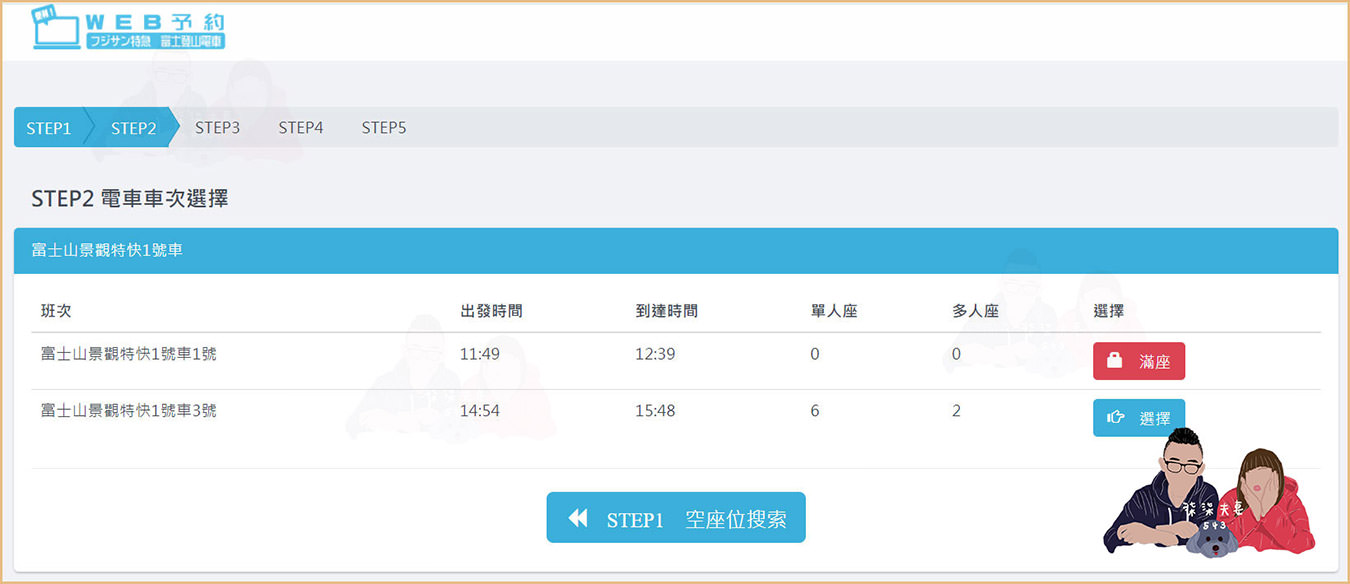Screen dimensions: 1350x584
Task: Click the 出發時間 column header
Action: pyautogui.click(x=491, y=311)
